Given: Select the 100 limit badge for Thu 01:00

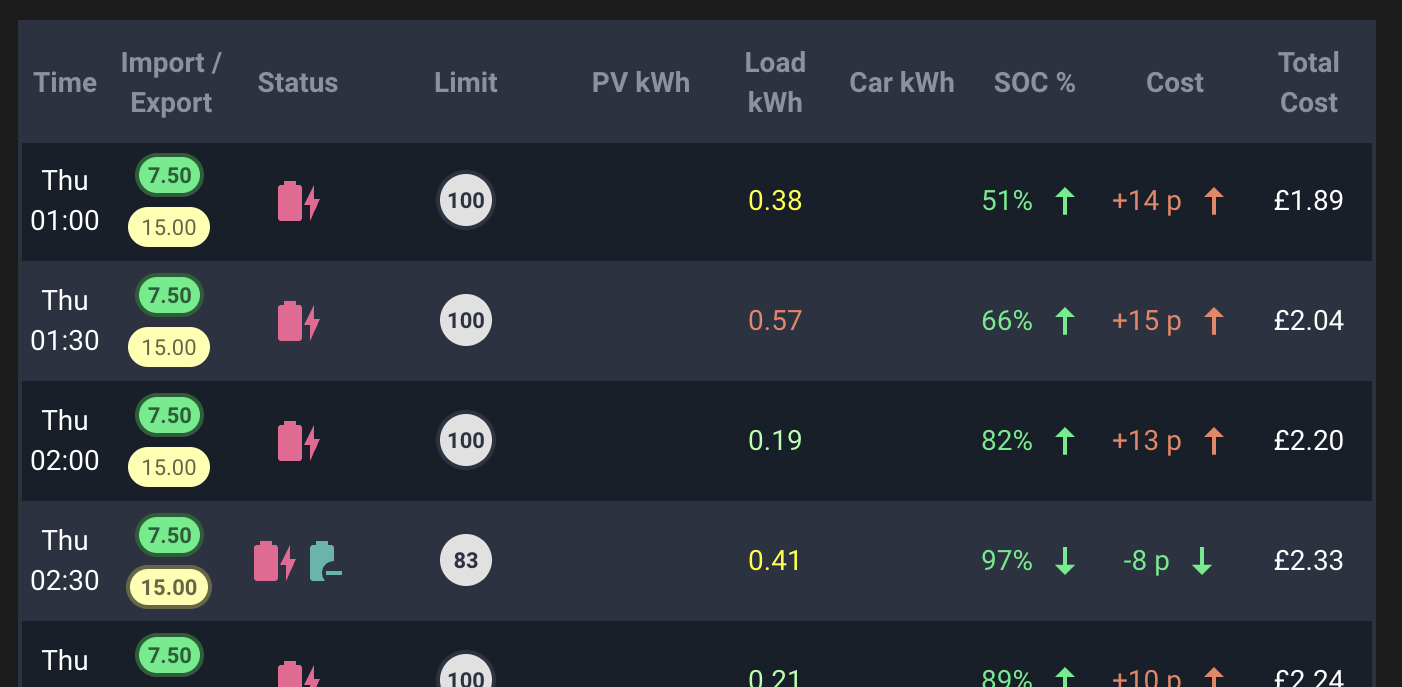Looking at the screenshot, I should pos(466,201).
